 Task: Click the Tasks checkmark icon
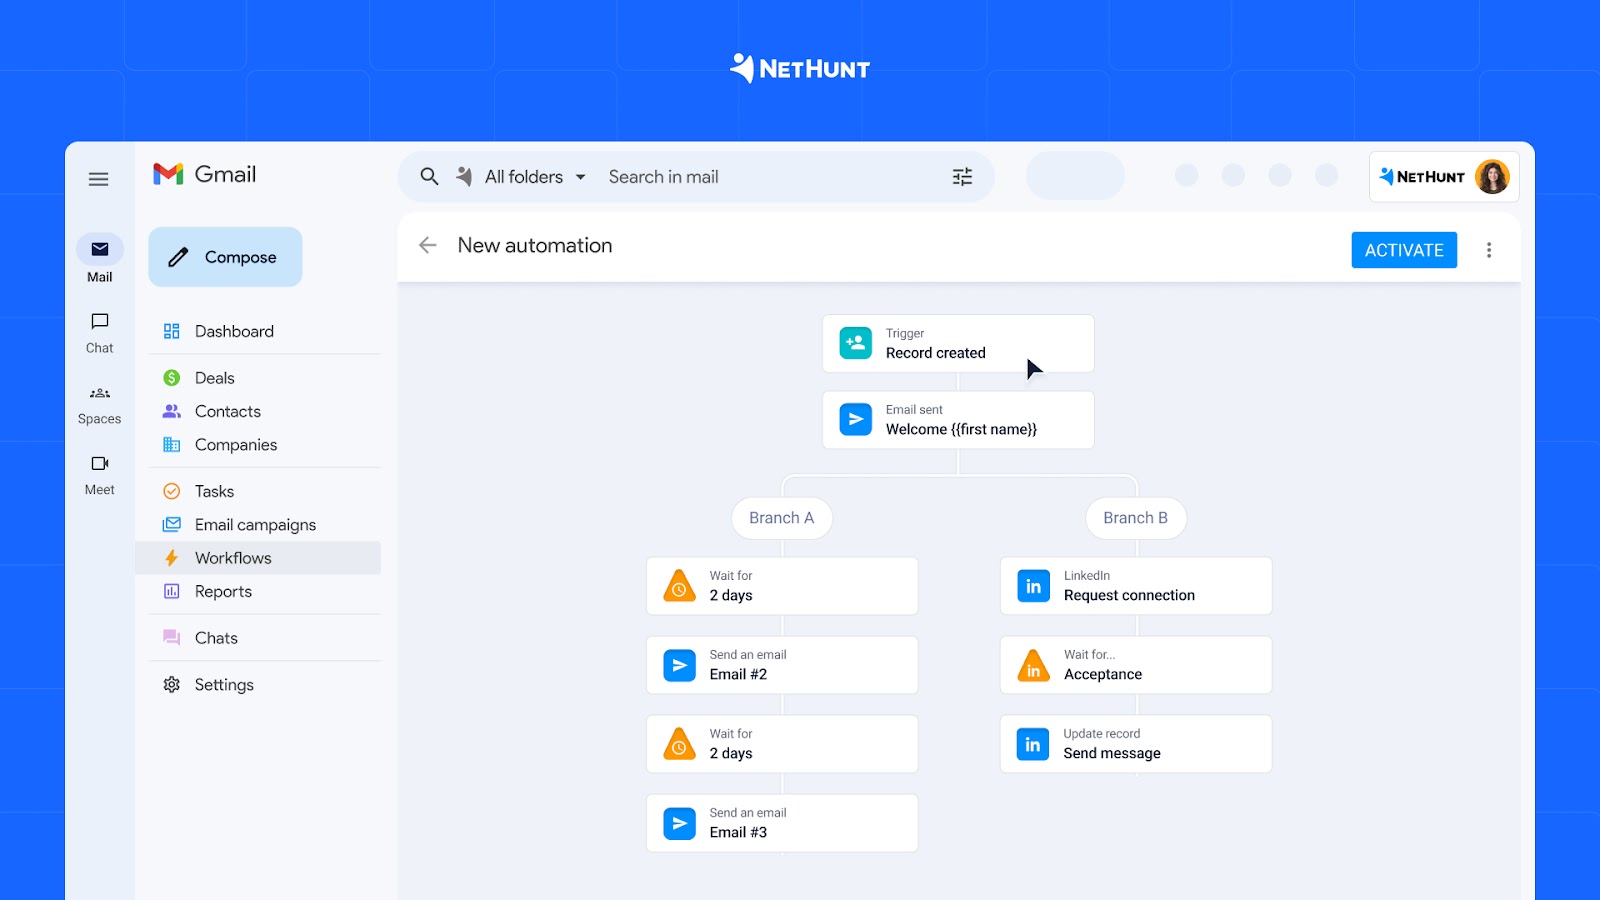click(x=171, y=491)
